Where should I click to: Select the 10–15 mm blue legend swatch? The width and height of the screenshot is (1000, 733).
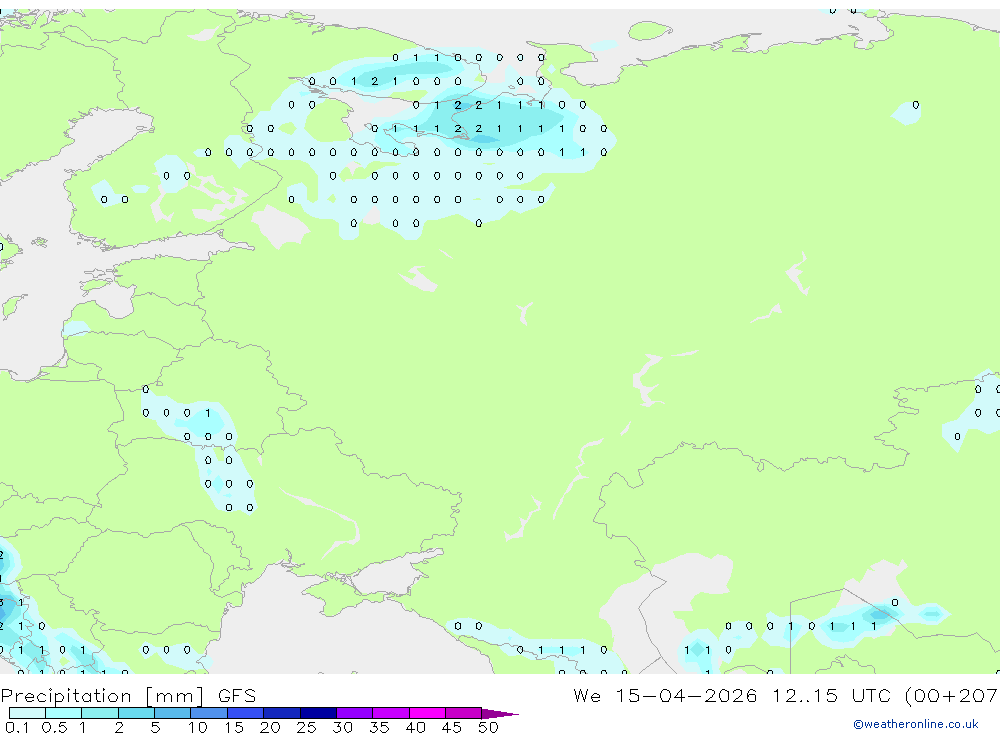209,713
